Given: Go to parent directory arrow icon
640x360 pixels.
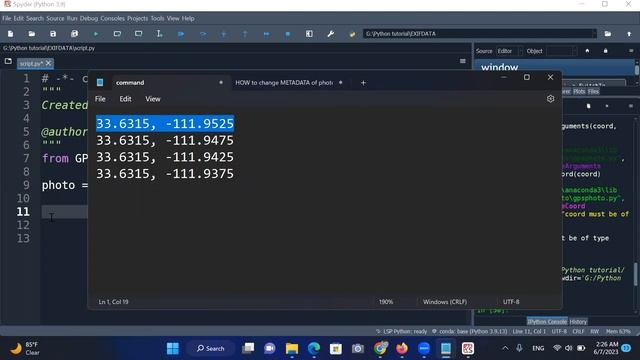Looking at the screenshot, I should (x=629, y=34).
